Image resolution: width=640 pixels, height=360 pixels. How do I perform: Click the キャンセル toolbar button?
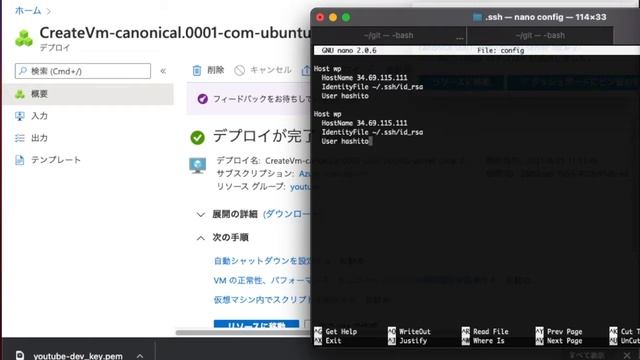coord(263,70)
